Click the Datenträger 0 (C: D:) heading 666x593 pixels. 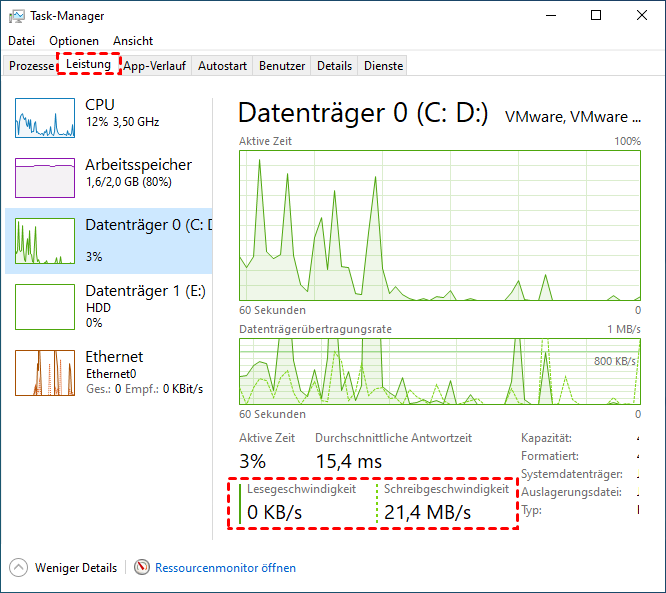click(x=363, y=113)
